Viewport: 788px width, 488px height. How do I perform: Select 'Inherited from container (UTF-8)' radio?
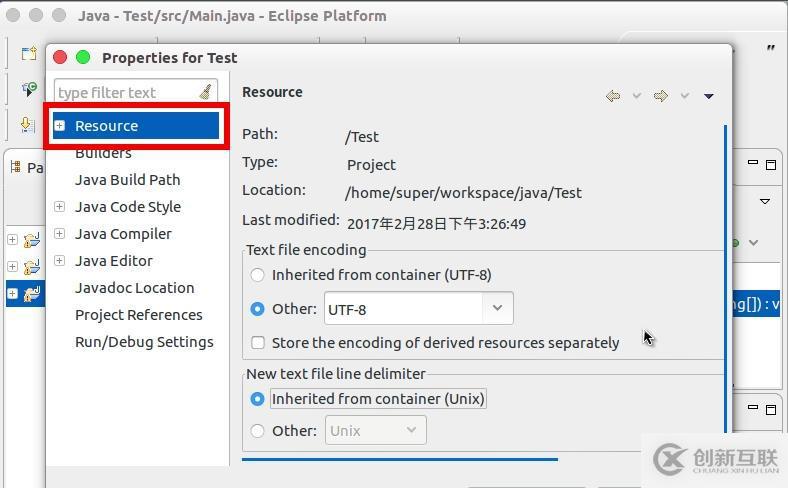point(258,275)
